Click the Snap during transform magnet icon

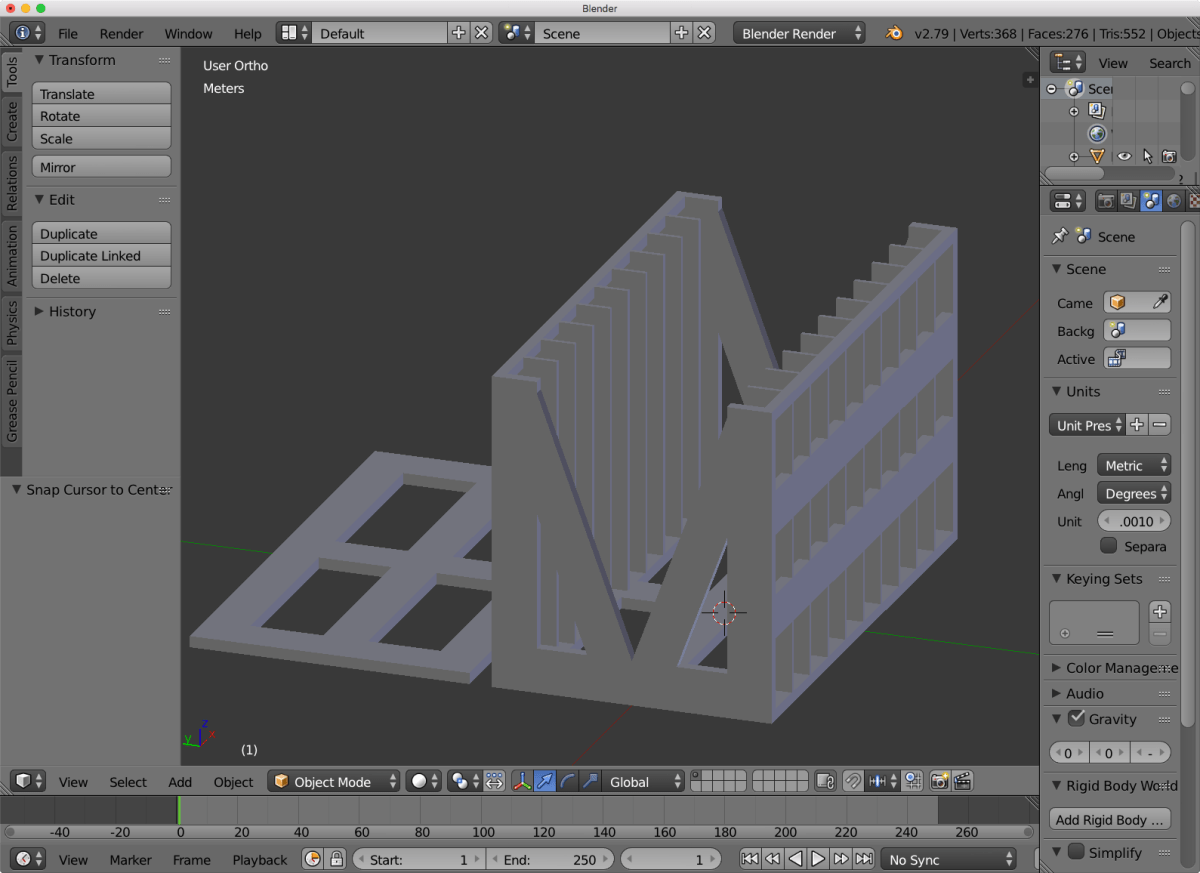[x=852, y=781]
